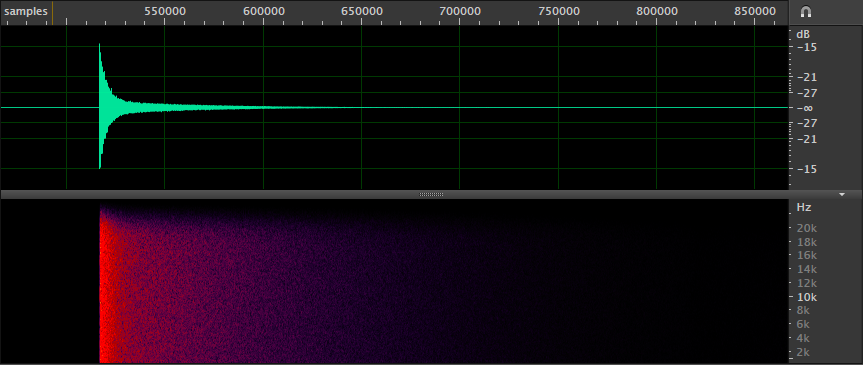Image resolution: width=863 pixels, height=365 pixels.
Task: Click the waveform/spectral divider grip handle
Action: [x=431, y=194]
